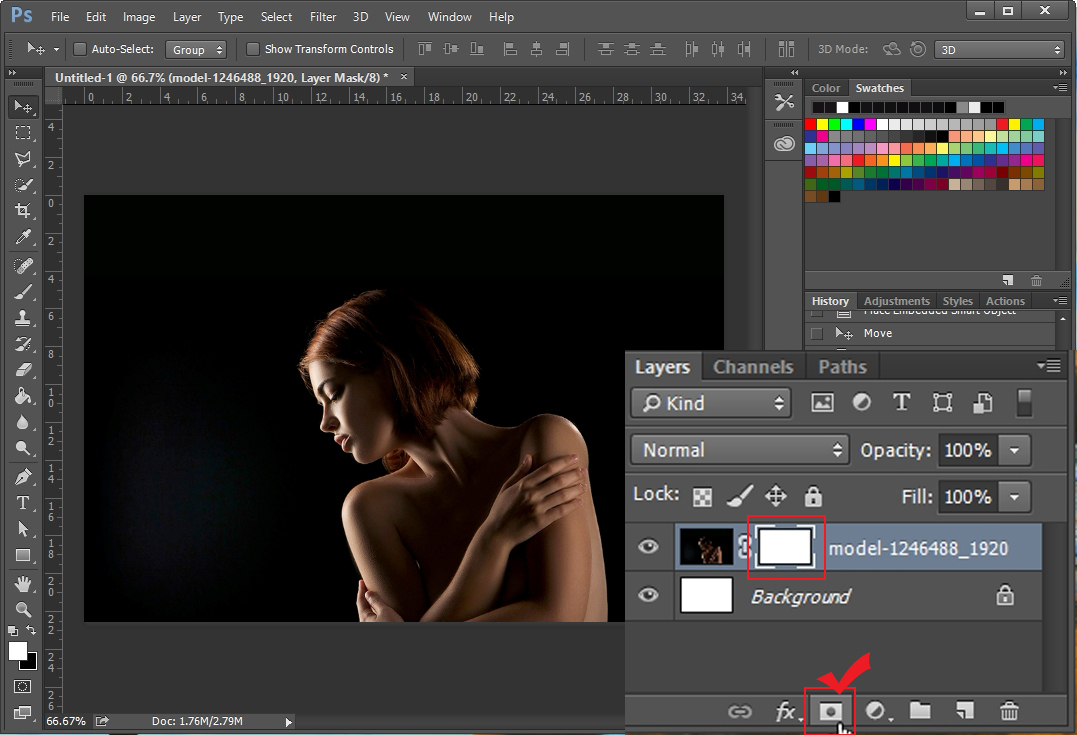Select the Eyedropper tool
Screen dimensions: 1077x735
click(22, 238)
